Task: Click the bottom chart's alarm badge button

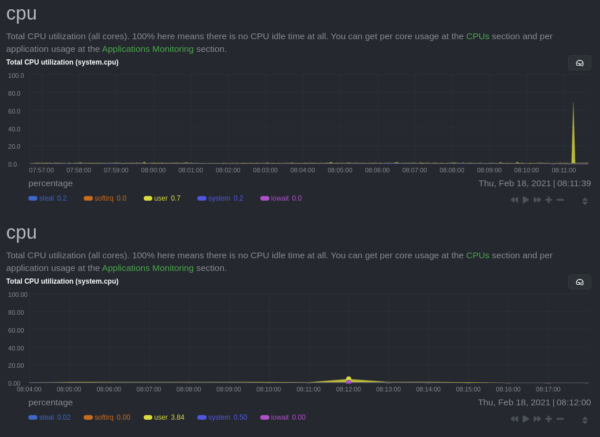Action: (578, 282)
